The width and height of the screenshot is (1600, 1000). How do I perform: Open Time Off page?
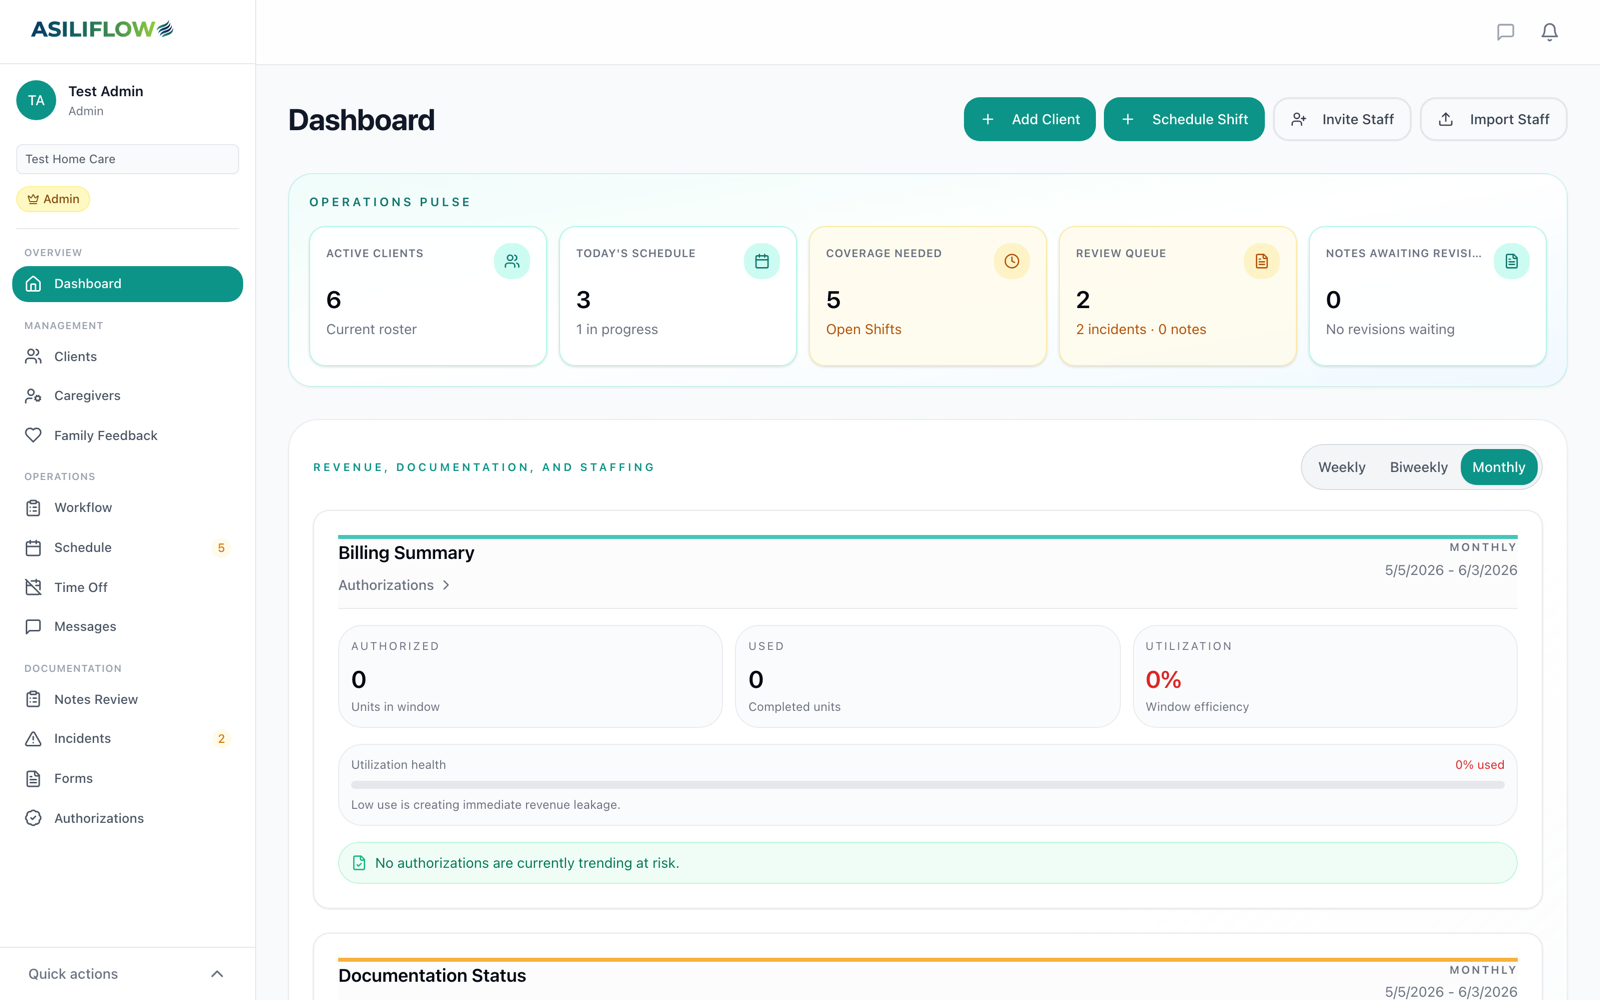(x=127, y=587)
